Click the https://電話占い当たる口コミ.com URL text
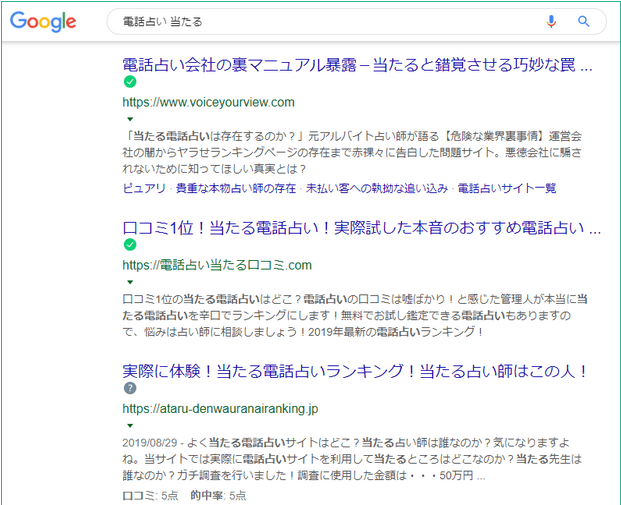The image size is (621, 505). pyautogui.click(x=217, y=265)
